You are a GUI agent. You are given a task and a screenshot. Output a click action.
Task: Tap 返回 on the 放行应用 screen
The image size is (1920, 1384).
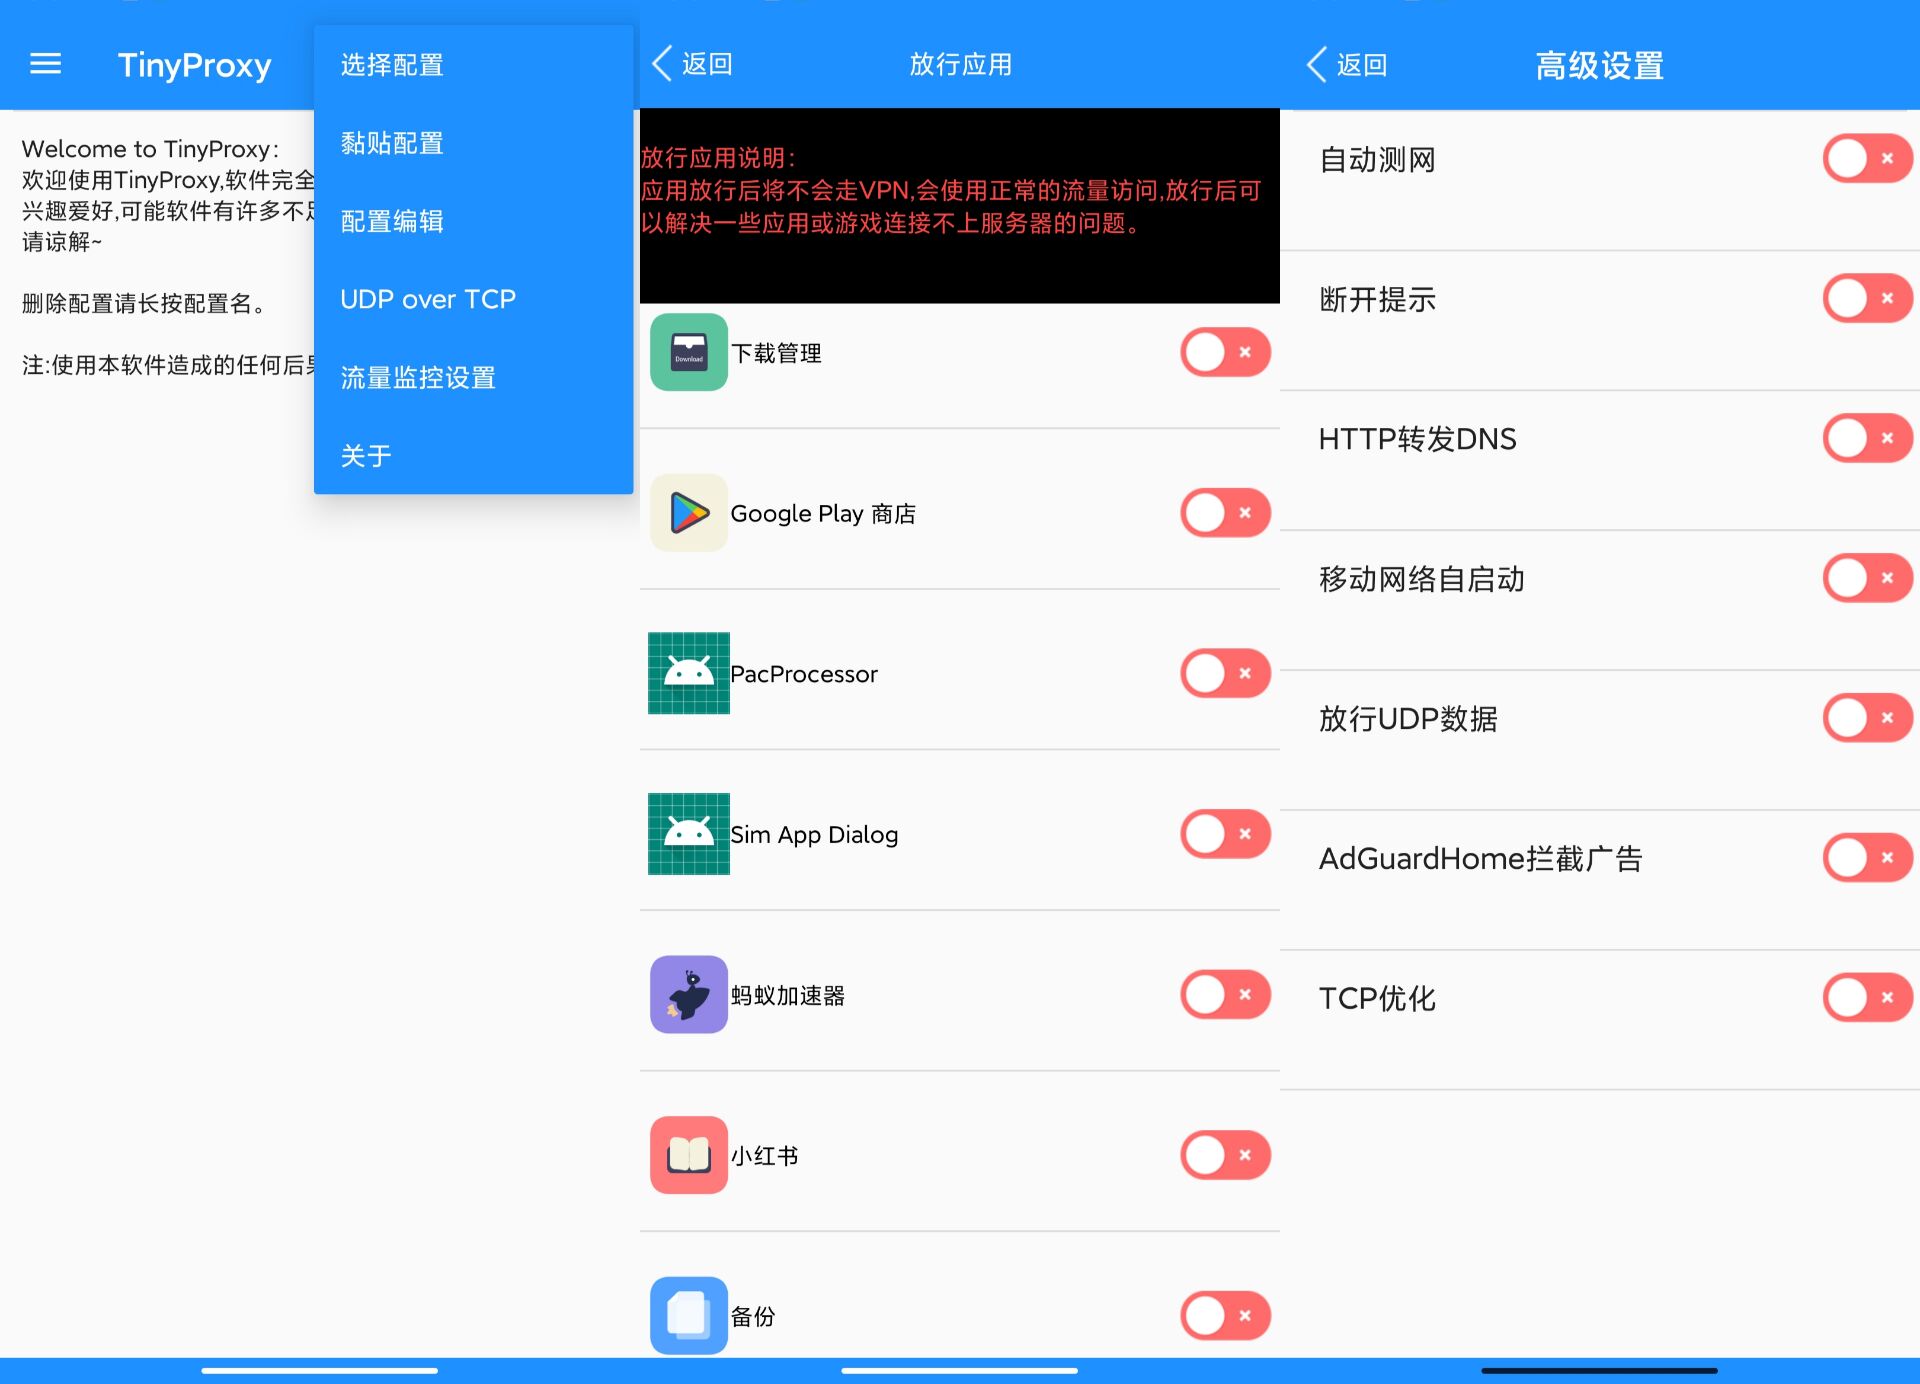[x=692, y=63]
